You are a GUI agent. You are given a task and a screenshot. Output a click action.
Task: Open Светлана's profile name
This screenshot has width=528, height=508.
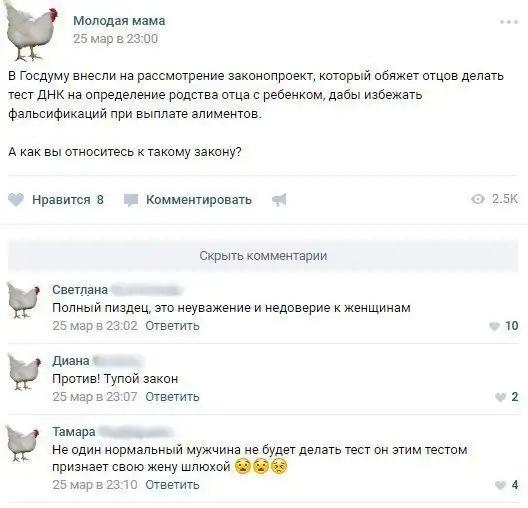(80, 290)
